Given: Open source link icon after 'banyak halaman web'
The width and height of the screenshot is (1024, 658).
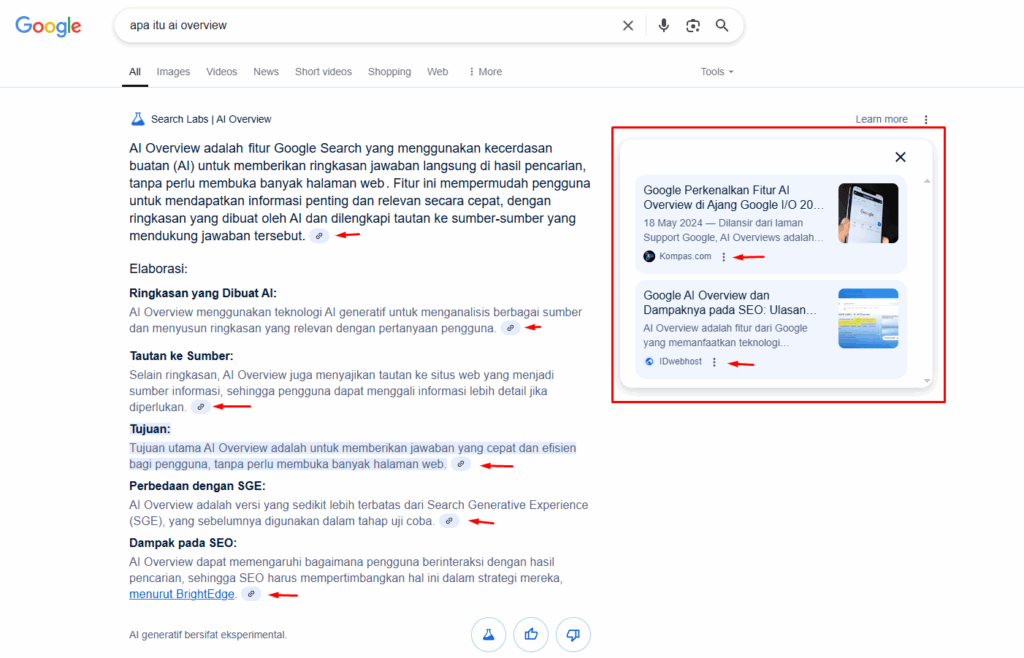Looking at the screenshot, I should point(461,464).
